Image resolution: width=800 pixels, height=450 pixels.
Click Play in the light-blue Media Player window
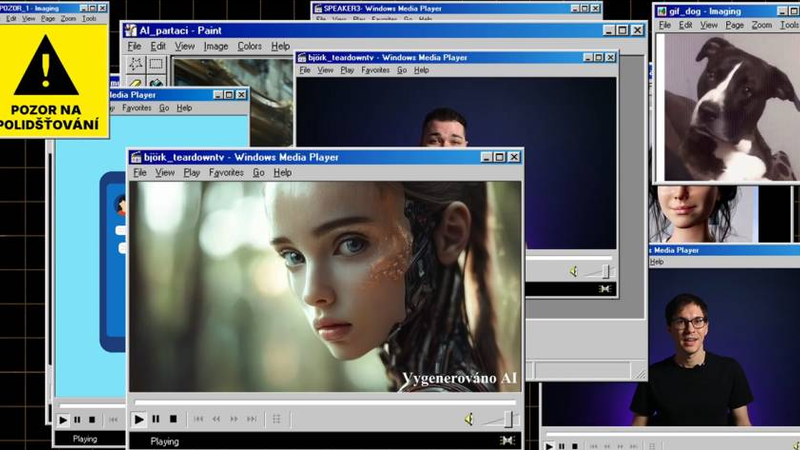pos(63,420)
